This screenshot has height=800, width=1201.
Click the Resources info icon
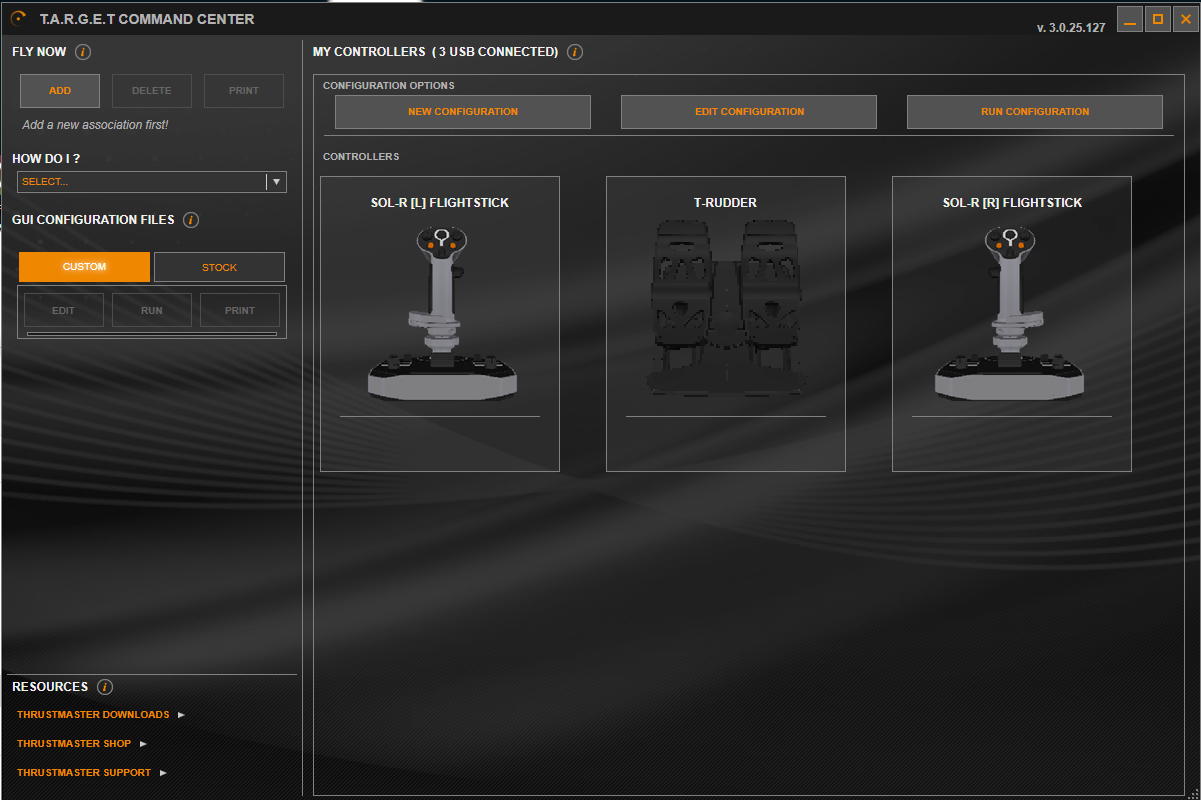pyautogui.click(x=105, y=687)
